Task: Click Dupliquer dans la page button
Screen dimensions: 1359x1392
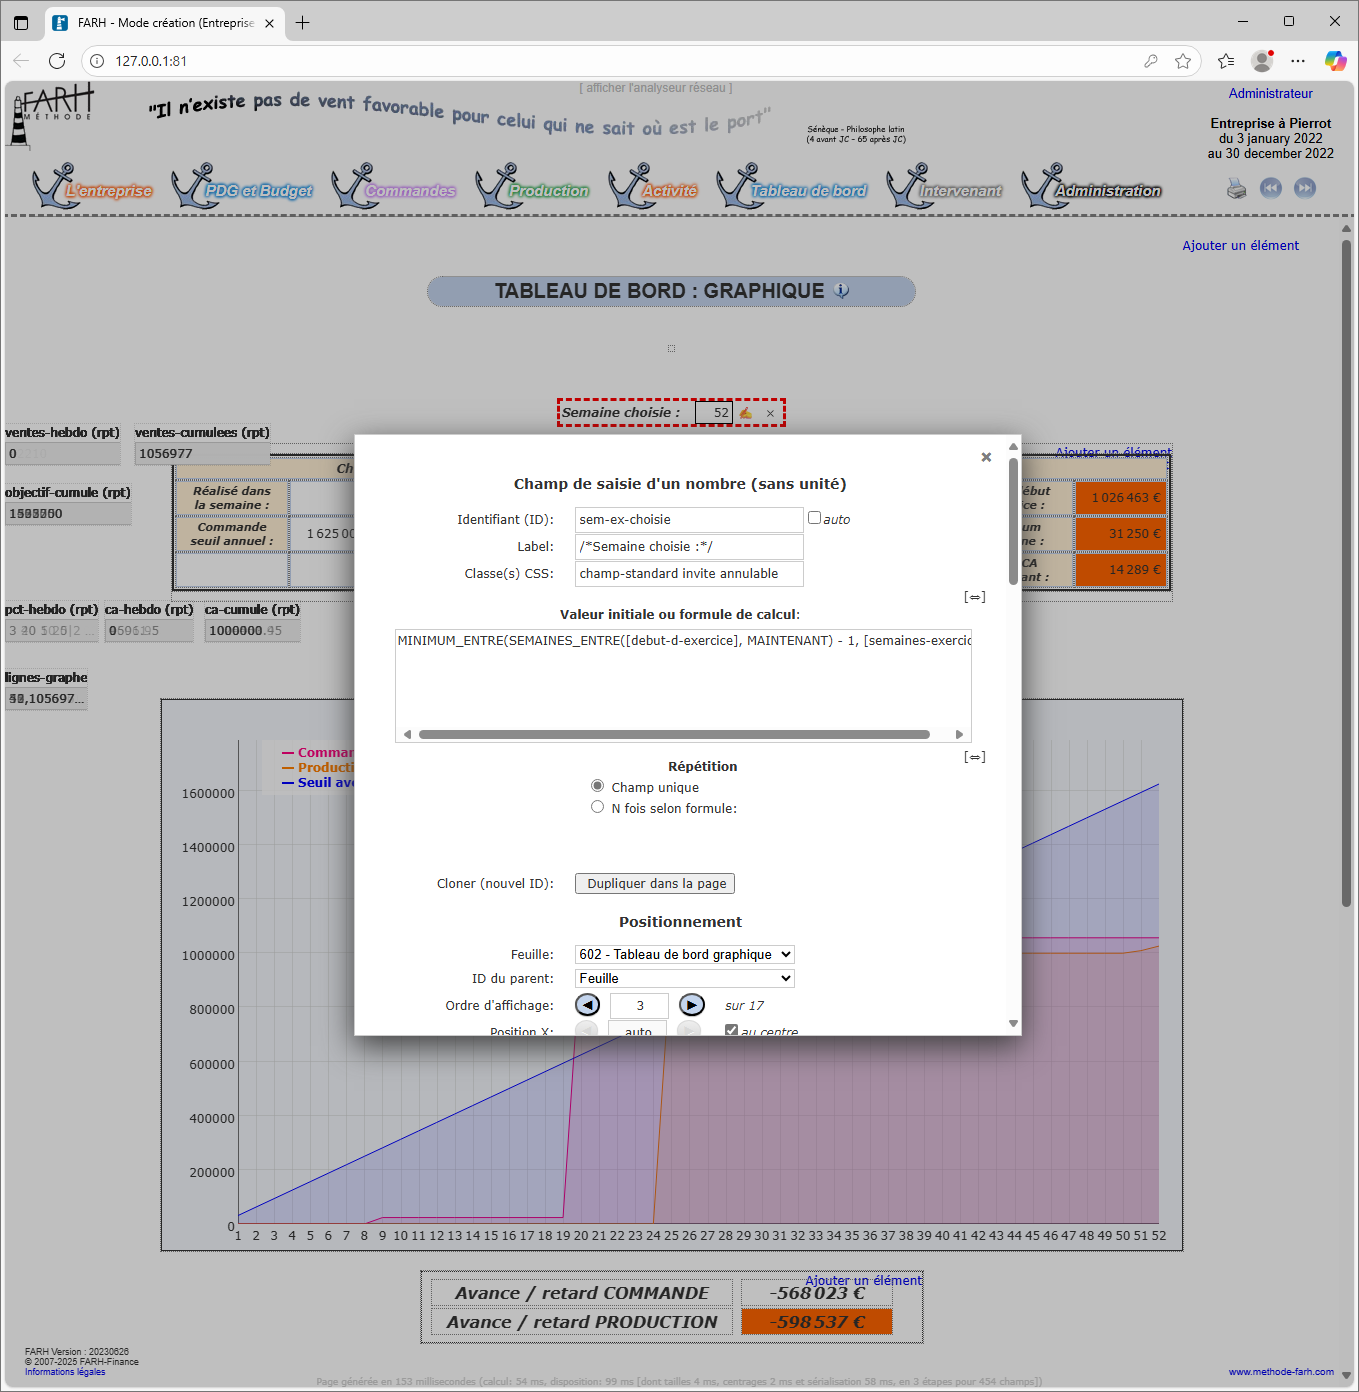Action: pos(655,883)
